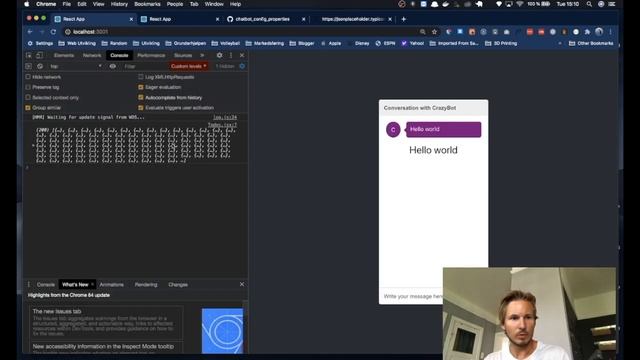
Task: Disable the Group similar checkbox
Action: coord(28,108)
